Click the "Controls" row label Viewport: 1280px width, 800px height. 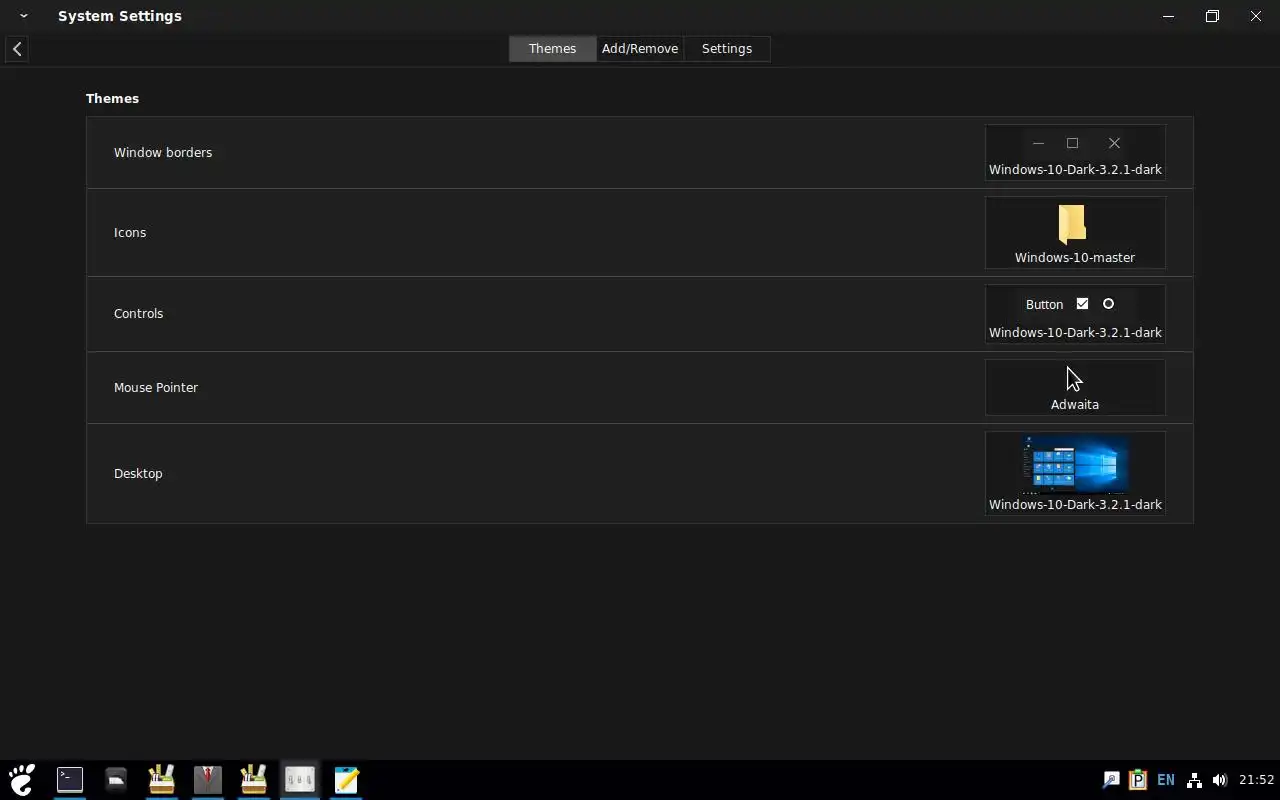138,313
